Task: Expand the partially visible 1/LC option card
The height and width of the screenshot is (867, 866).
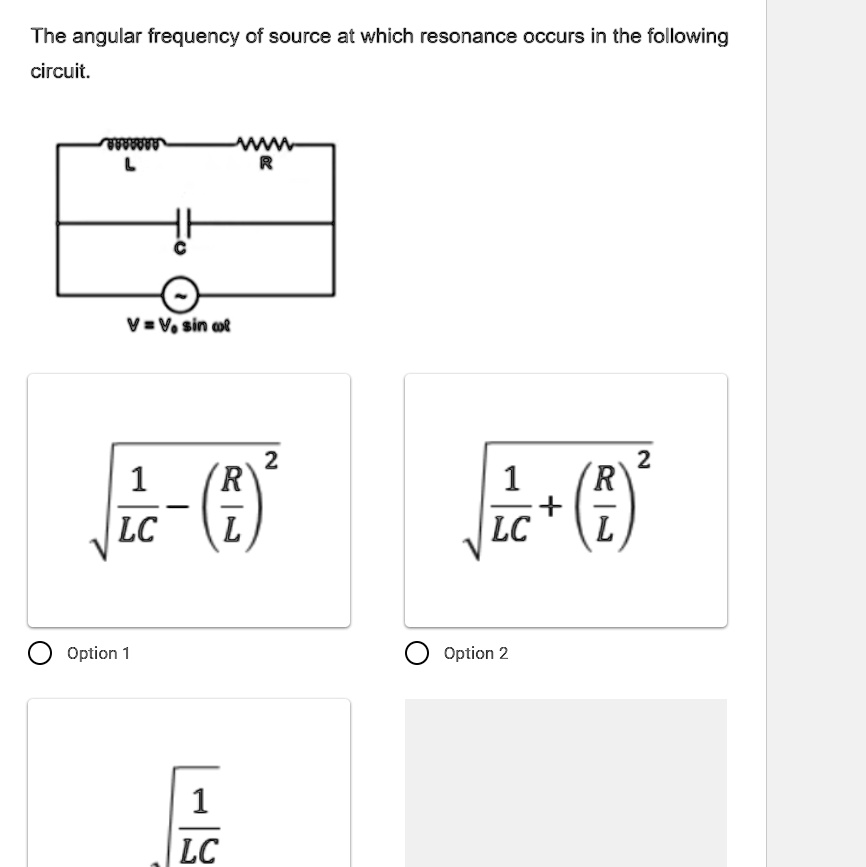Action: (x=188, y=790)
